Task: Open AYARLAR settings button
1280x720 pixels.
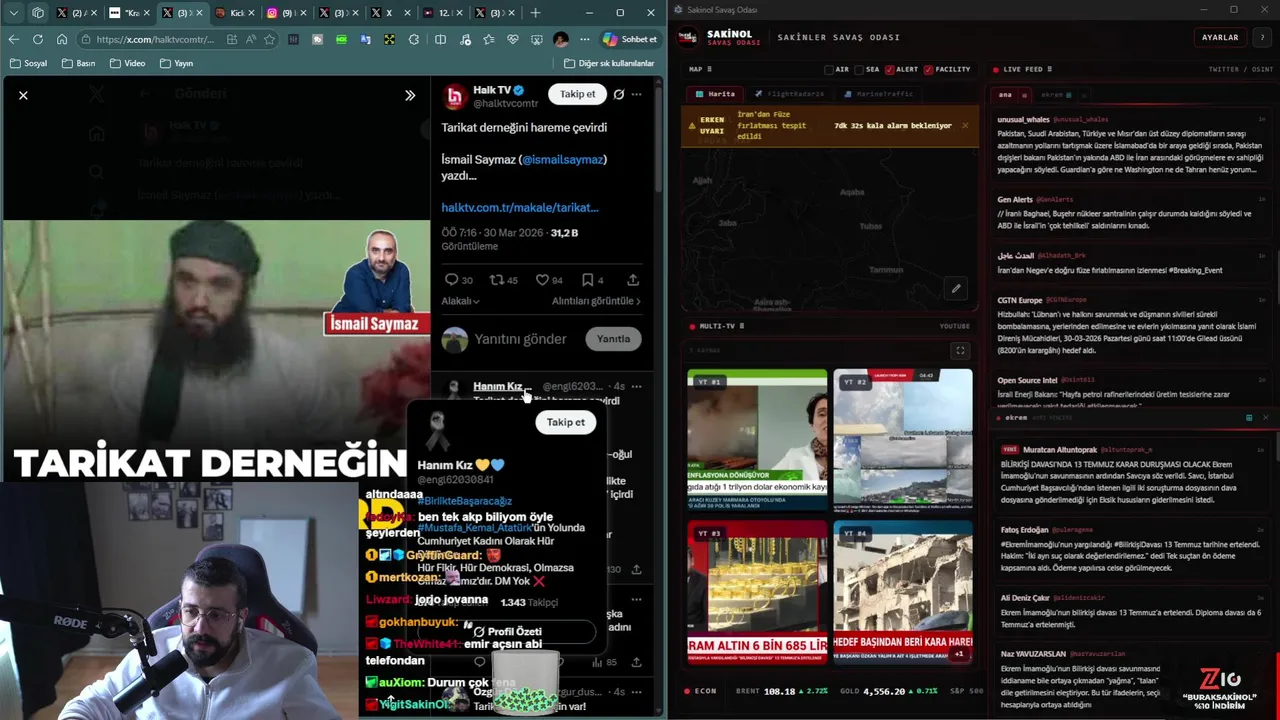Action: click(x=1220, y=37)
